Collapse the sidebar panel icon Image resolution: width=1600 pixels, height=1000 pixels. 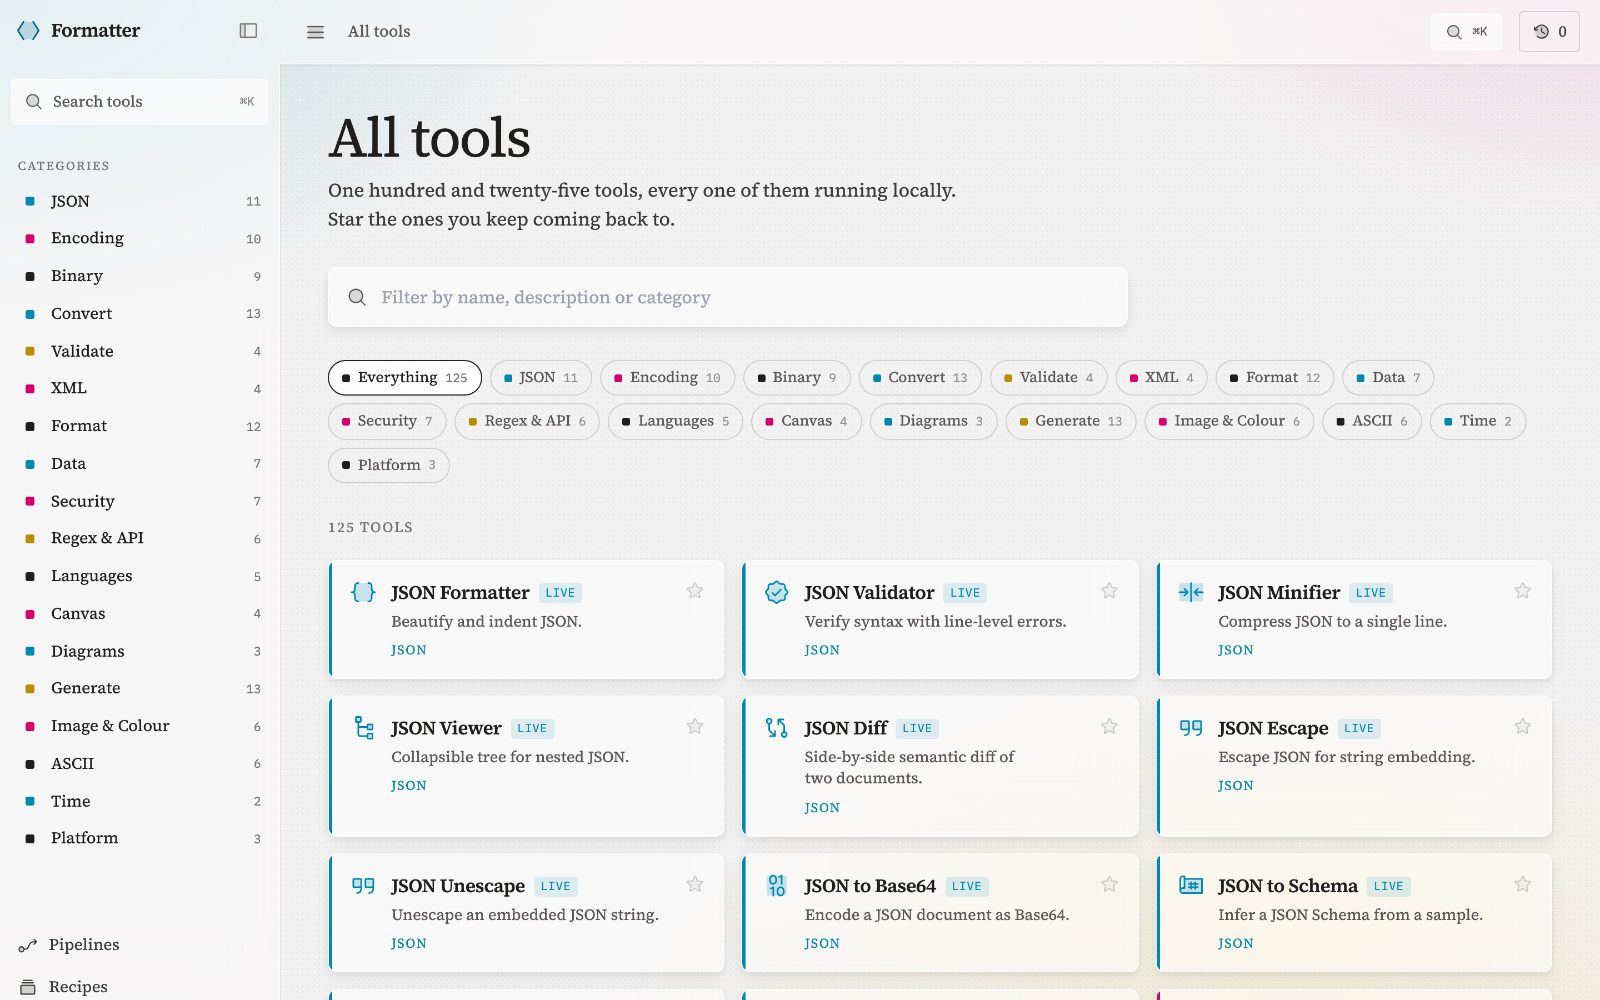(x=248, y=31)
